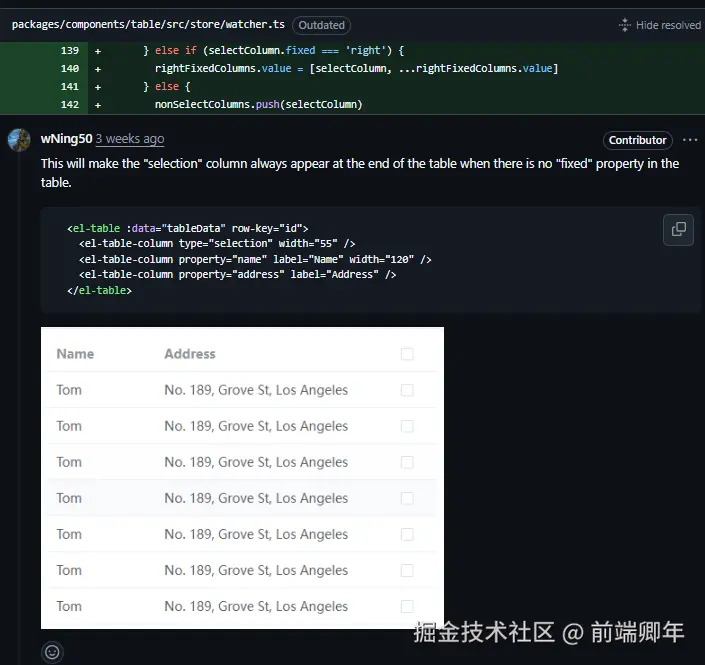
Task: Click the code line 'nonSelectColumns.push(selectColumn)'
Action: point(259,104)
